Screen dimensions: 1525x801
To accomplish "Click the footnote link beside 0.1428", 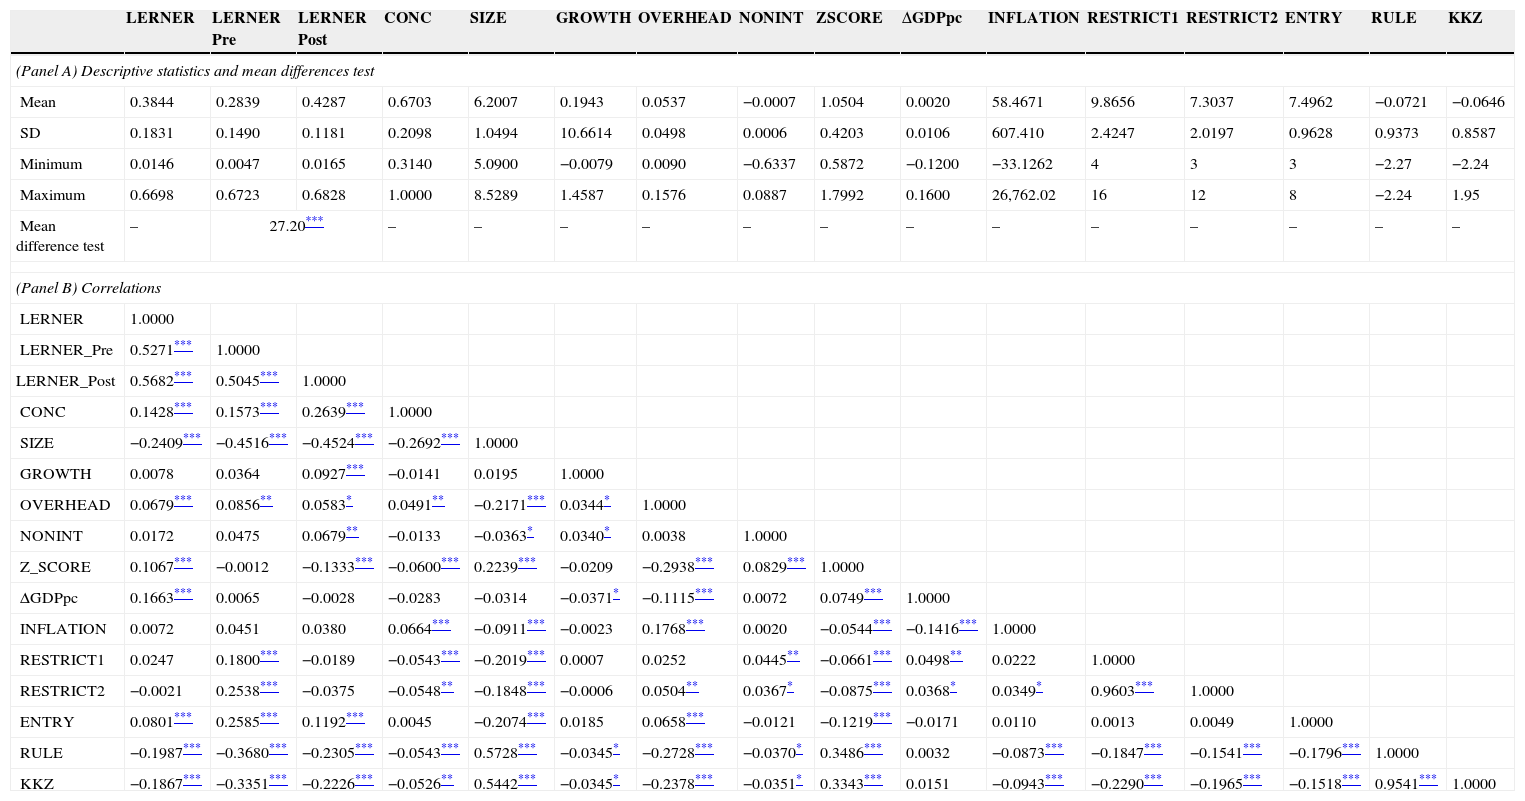I will (x=183, y=406).
